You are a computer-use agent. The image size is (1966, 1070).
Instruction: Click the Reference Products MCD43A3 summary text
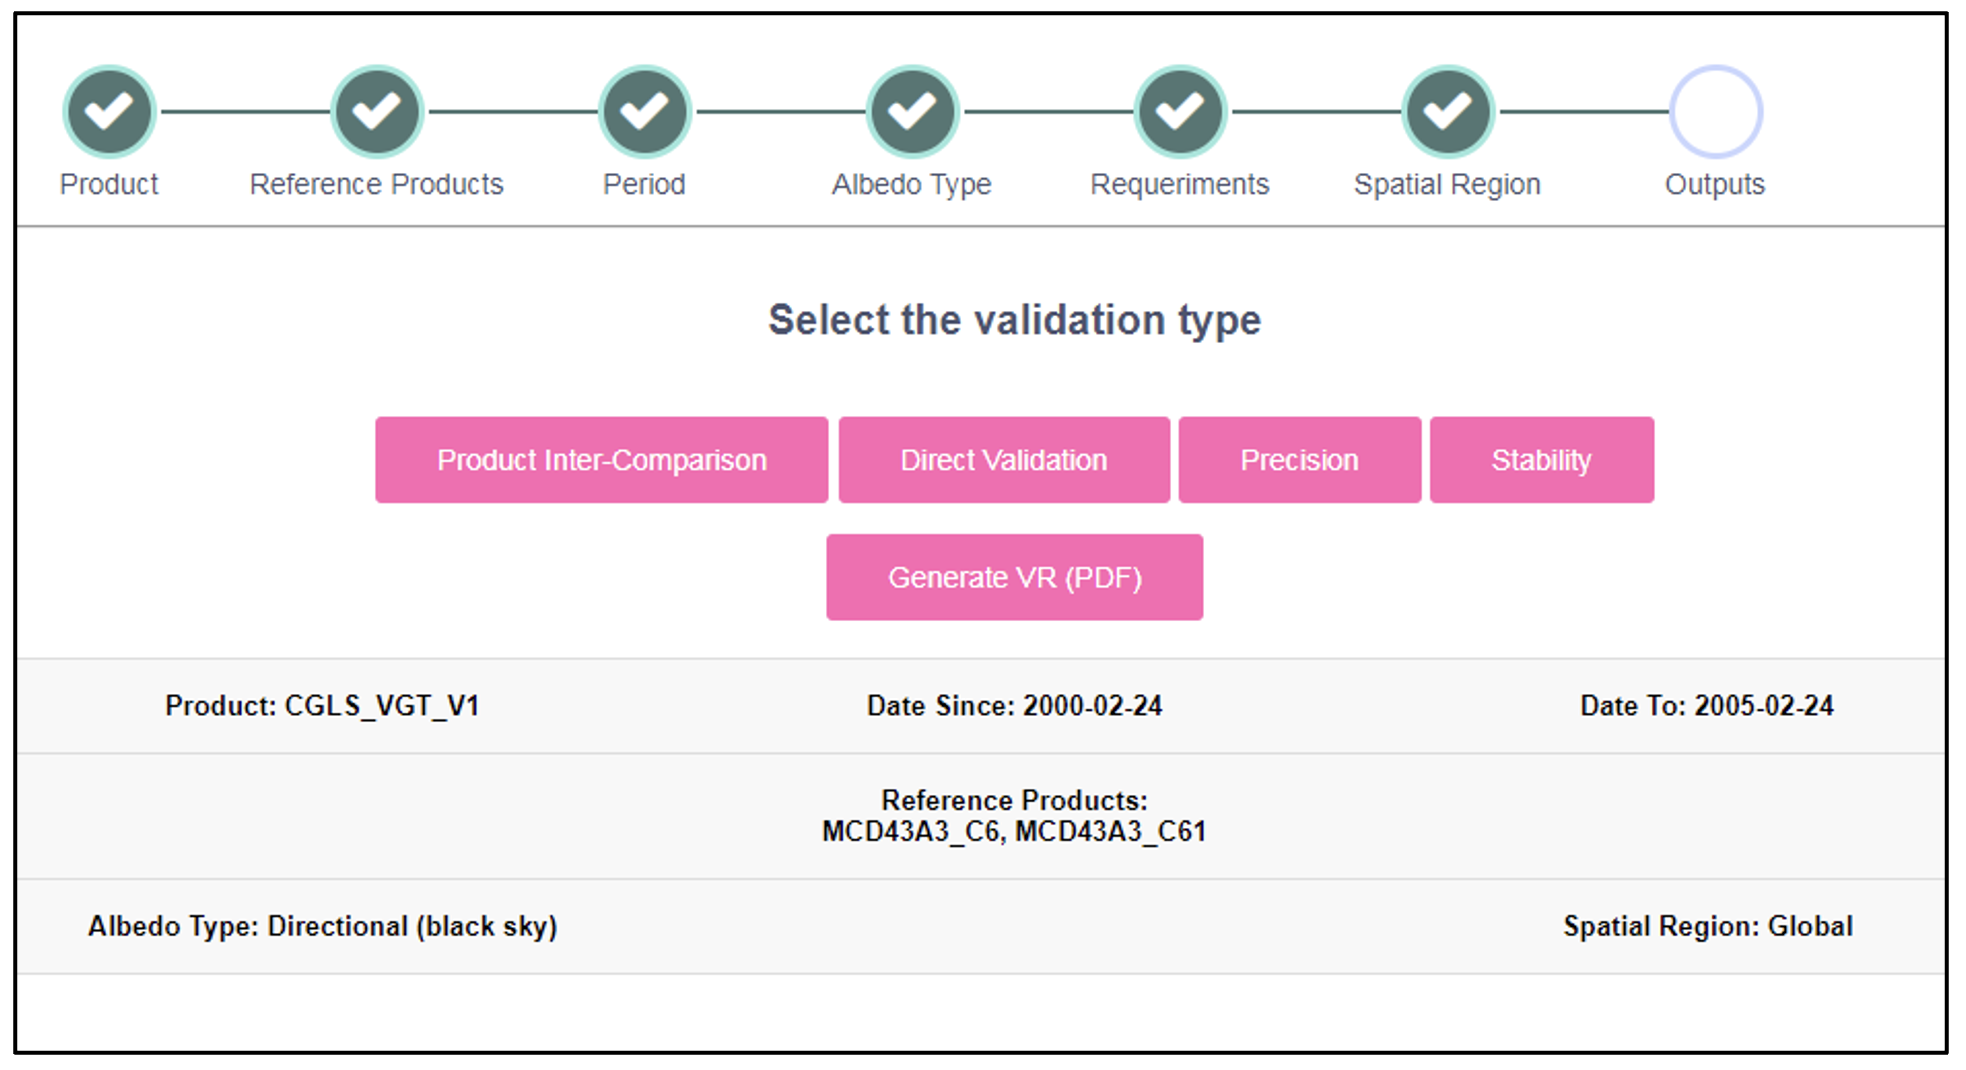tap(1014, 831)
